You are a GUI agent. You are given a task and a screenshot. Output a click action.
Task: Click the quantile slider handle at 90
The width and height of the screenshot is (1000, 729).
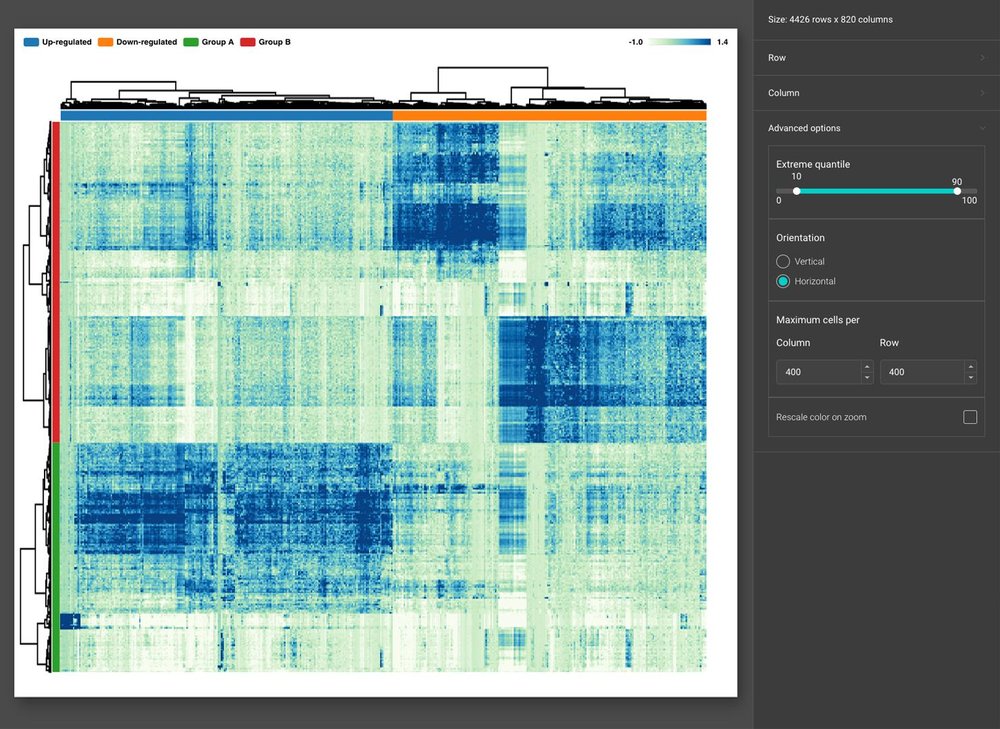956,190
